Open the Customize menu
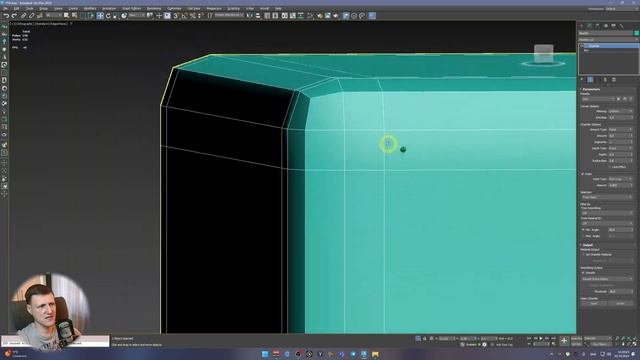The width and height of the screenshot is (640, 360). pyautogui.click(x=174, y=8)
